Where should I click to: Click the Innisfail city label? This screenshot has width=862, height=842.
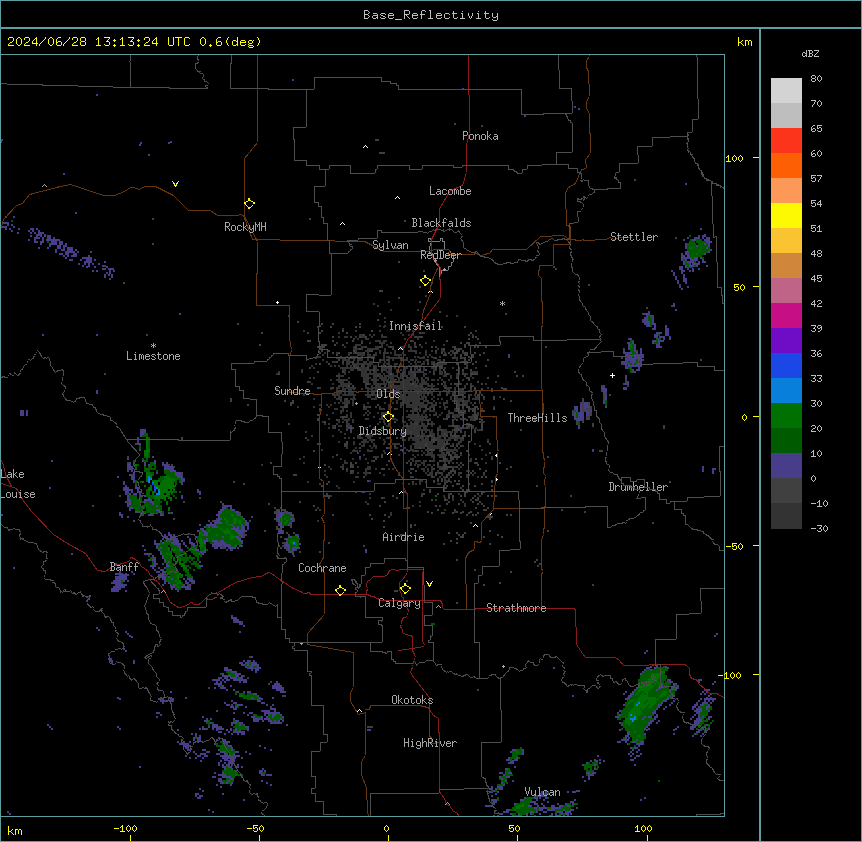click(415, 326)
